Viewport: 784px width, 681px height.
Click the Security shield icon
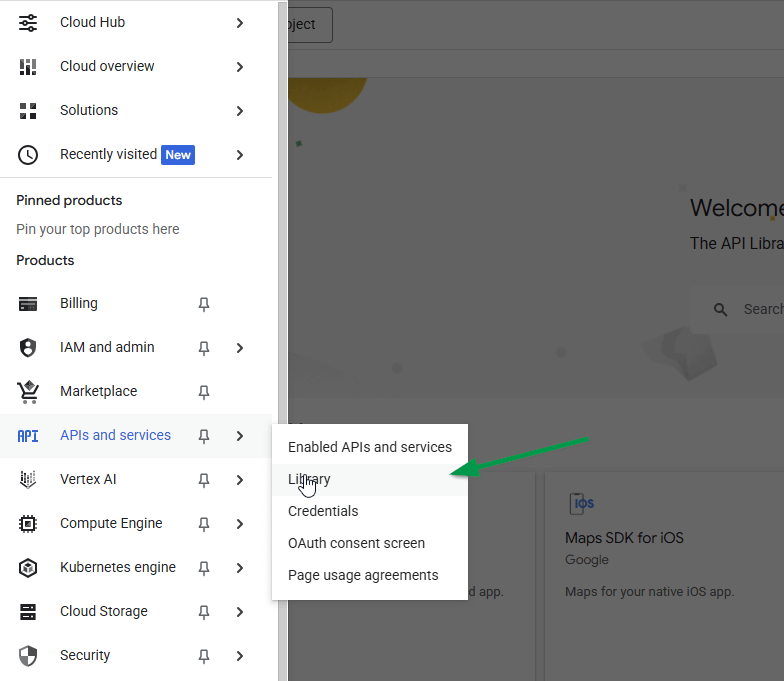pyautogui.click(x=28, y=656)
